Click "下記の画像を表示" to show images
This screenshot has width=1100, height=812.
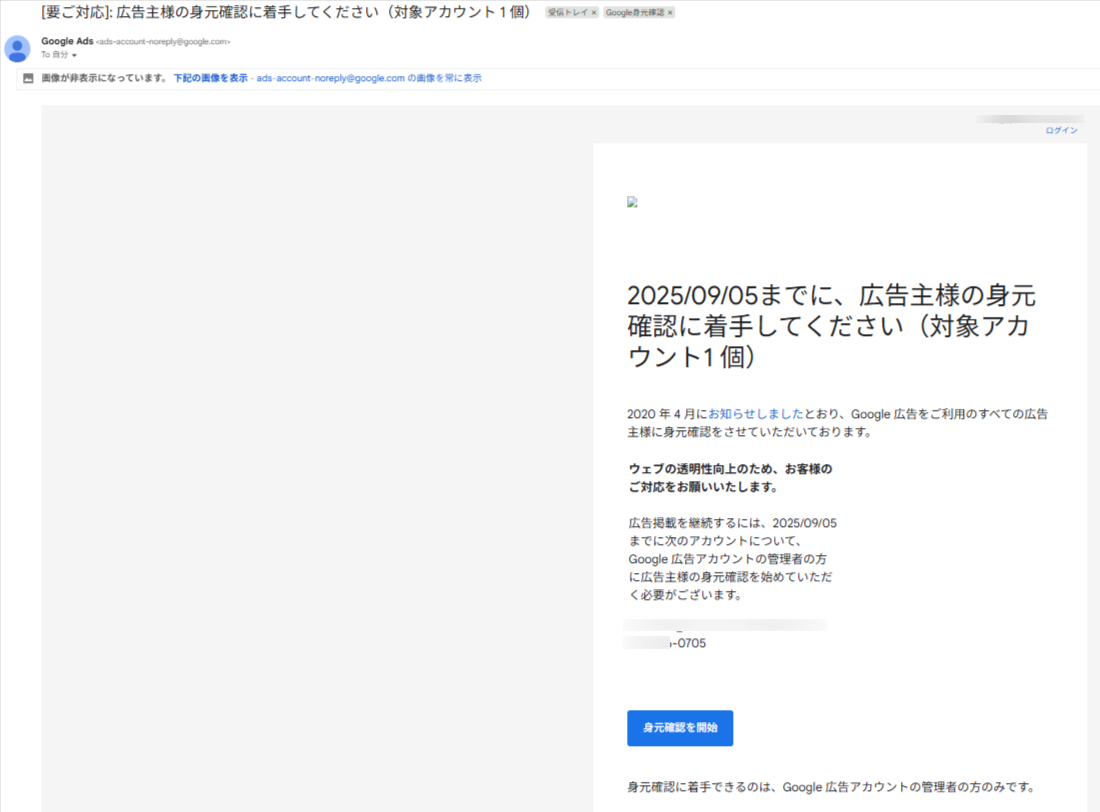tap(210, 78)
